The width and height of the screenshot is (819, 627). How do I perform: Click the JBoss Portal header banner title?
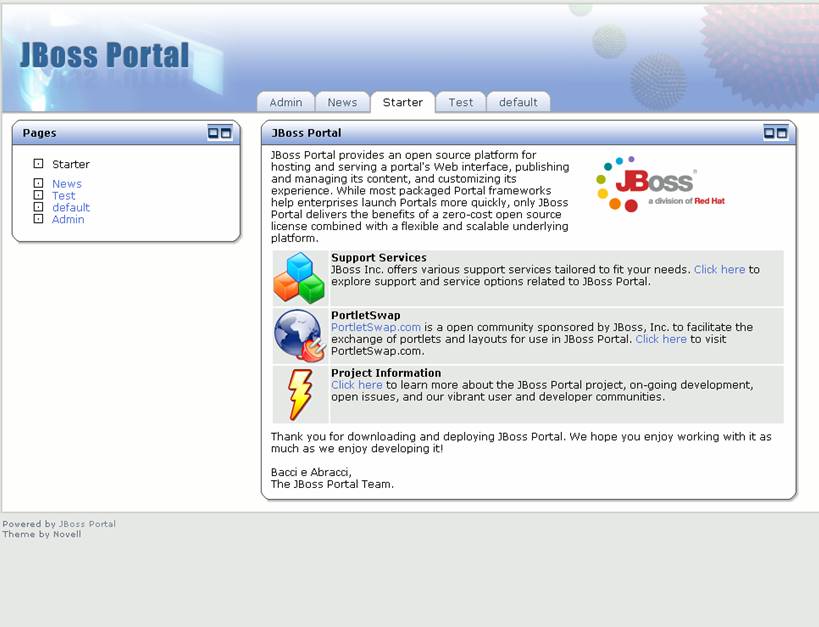click(104, 55)
